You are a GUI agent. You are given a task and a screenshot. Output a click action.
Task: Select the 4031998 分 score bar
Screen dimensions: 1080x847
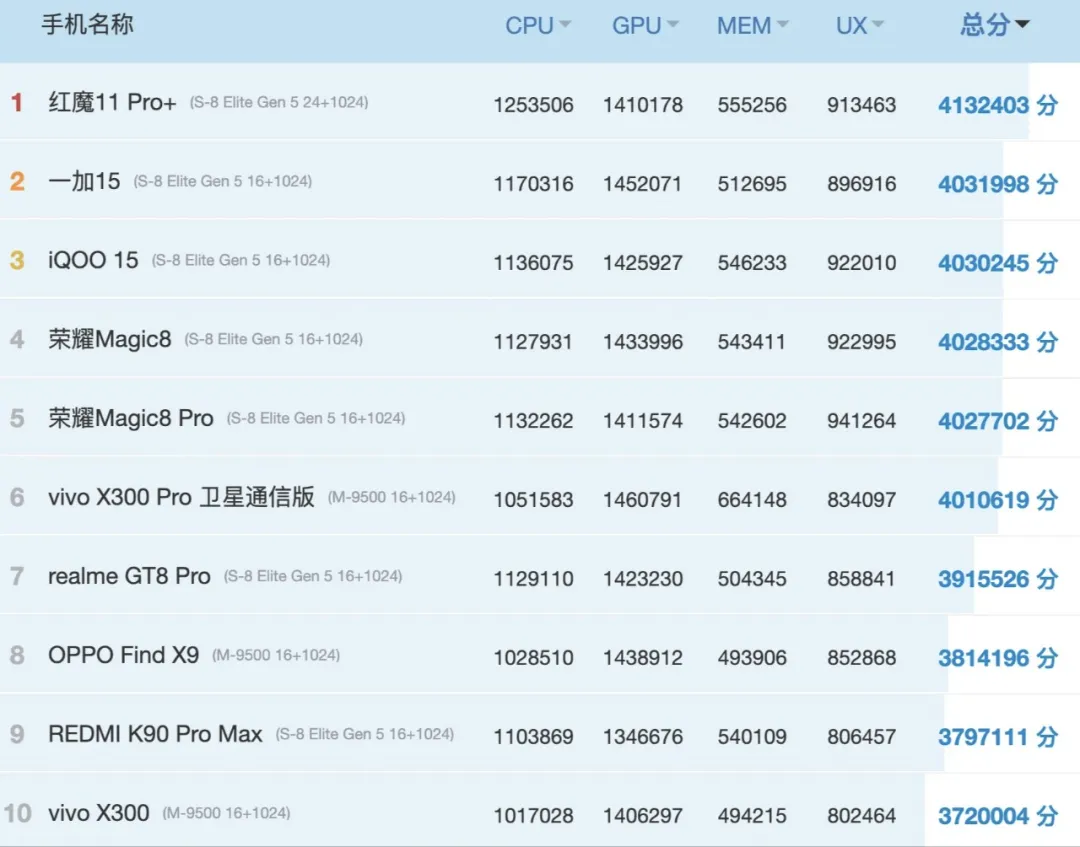[x=996, y=184]
